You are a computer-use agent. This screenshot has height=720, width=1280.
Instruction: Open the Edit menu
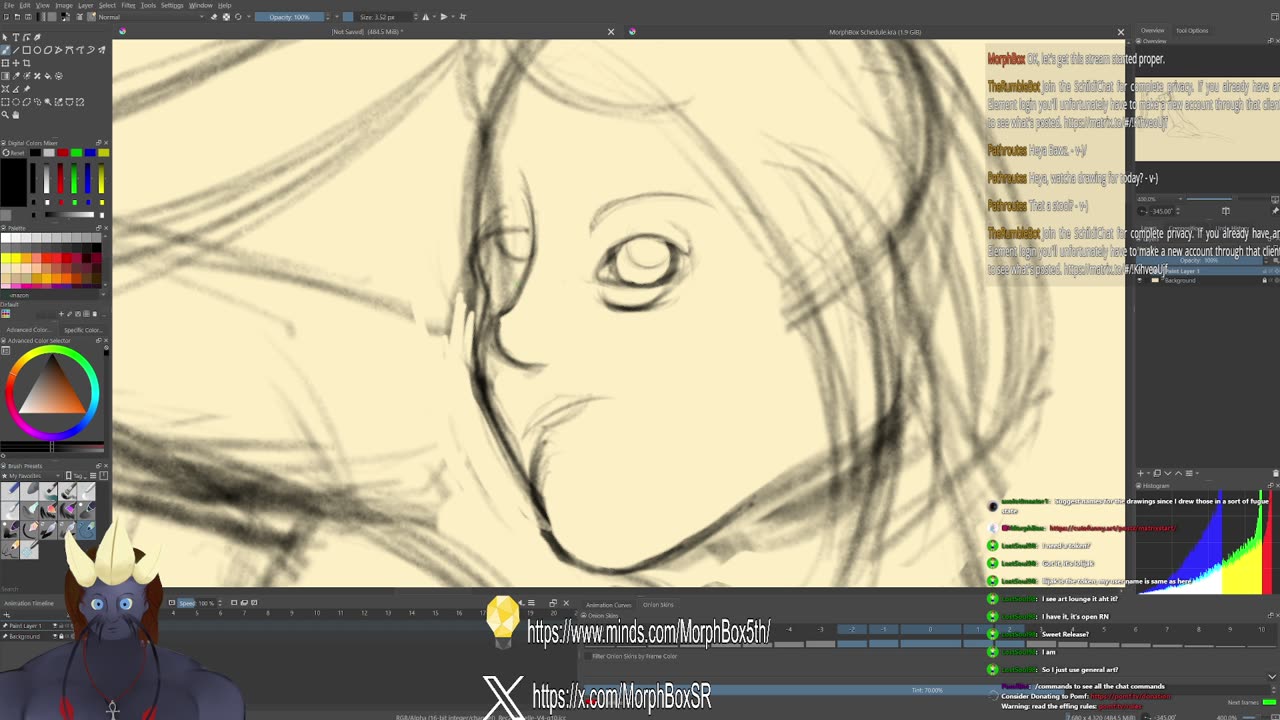25,5
